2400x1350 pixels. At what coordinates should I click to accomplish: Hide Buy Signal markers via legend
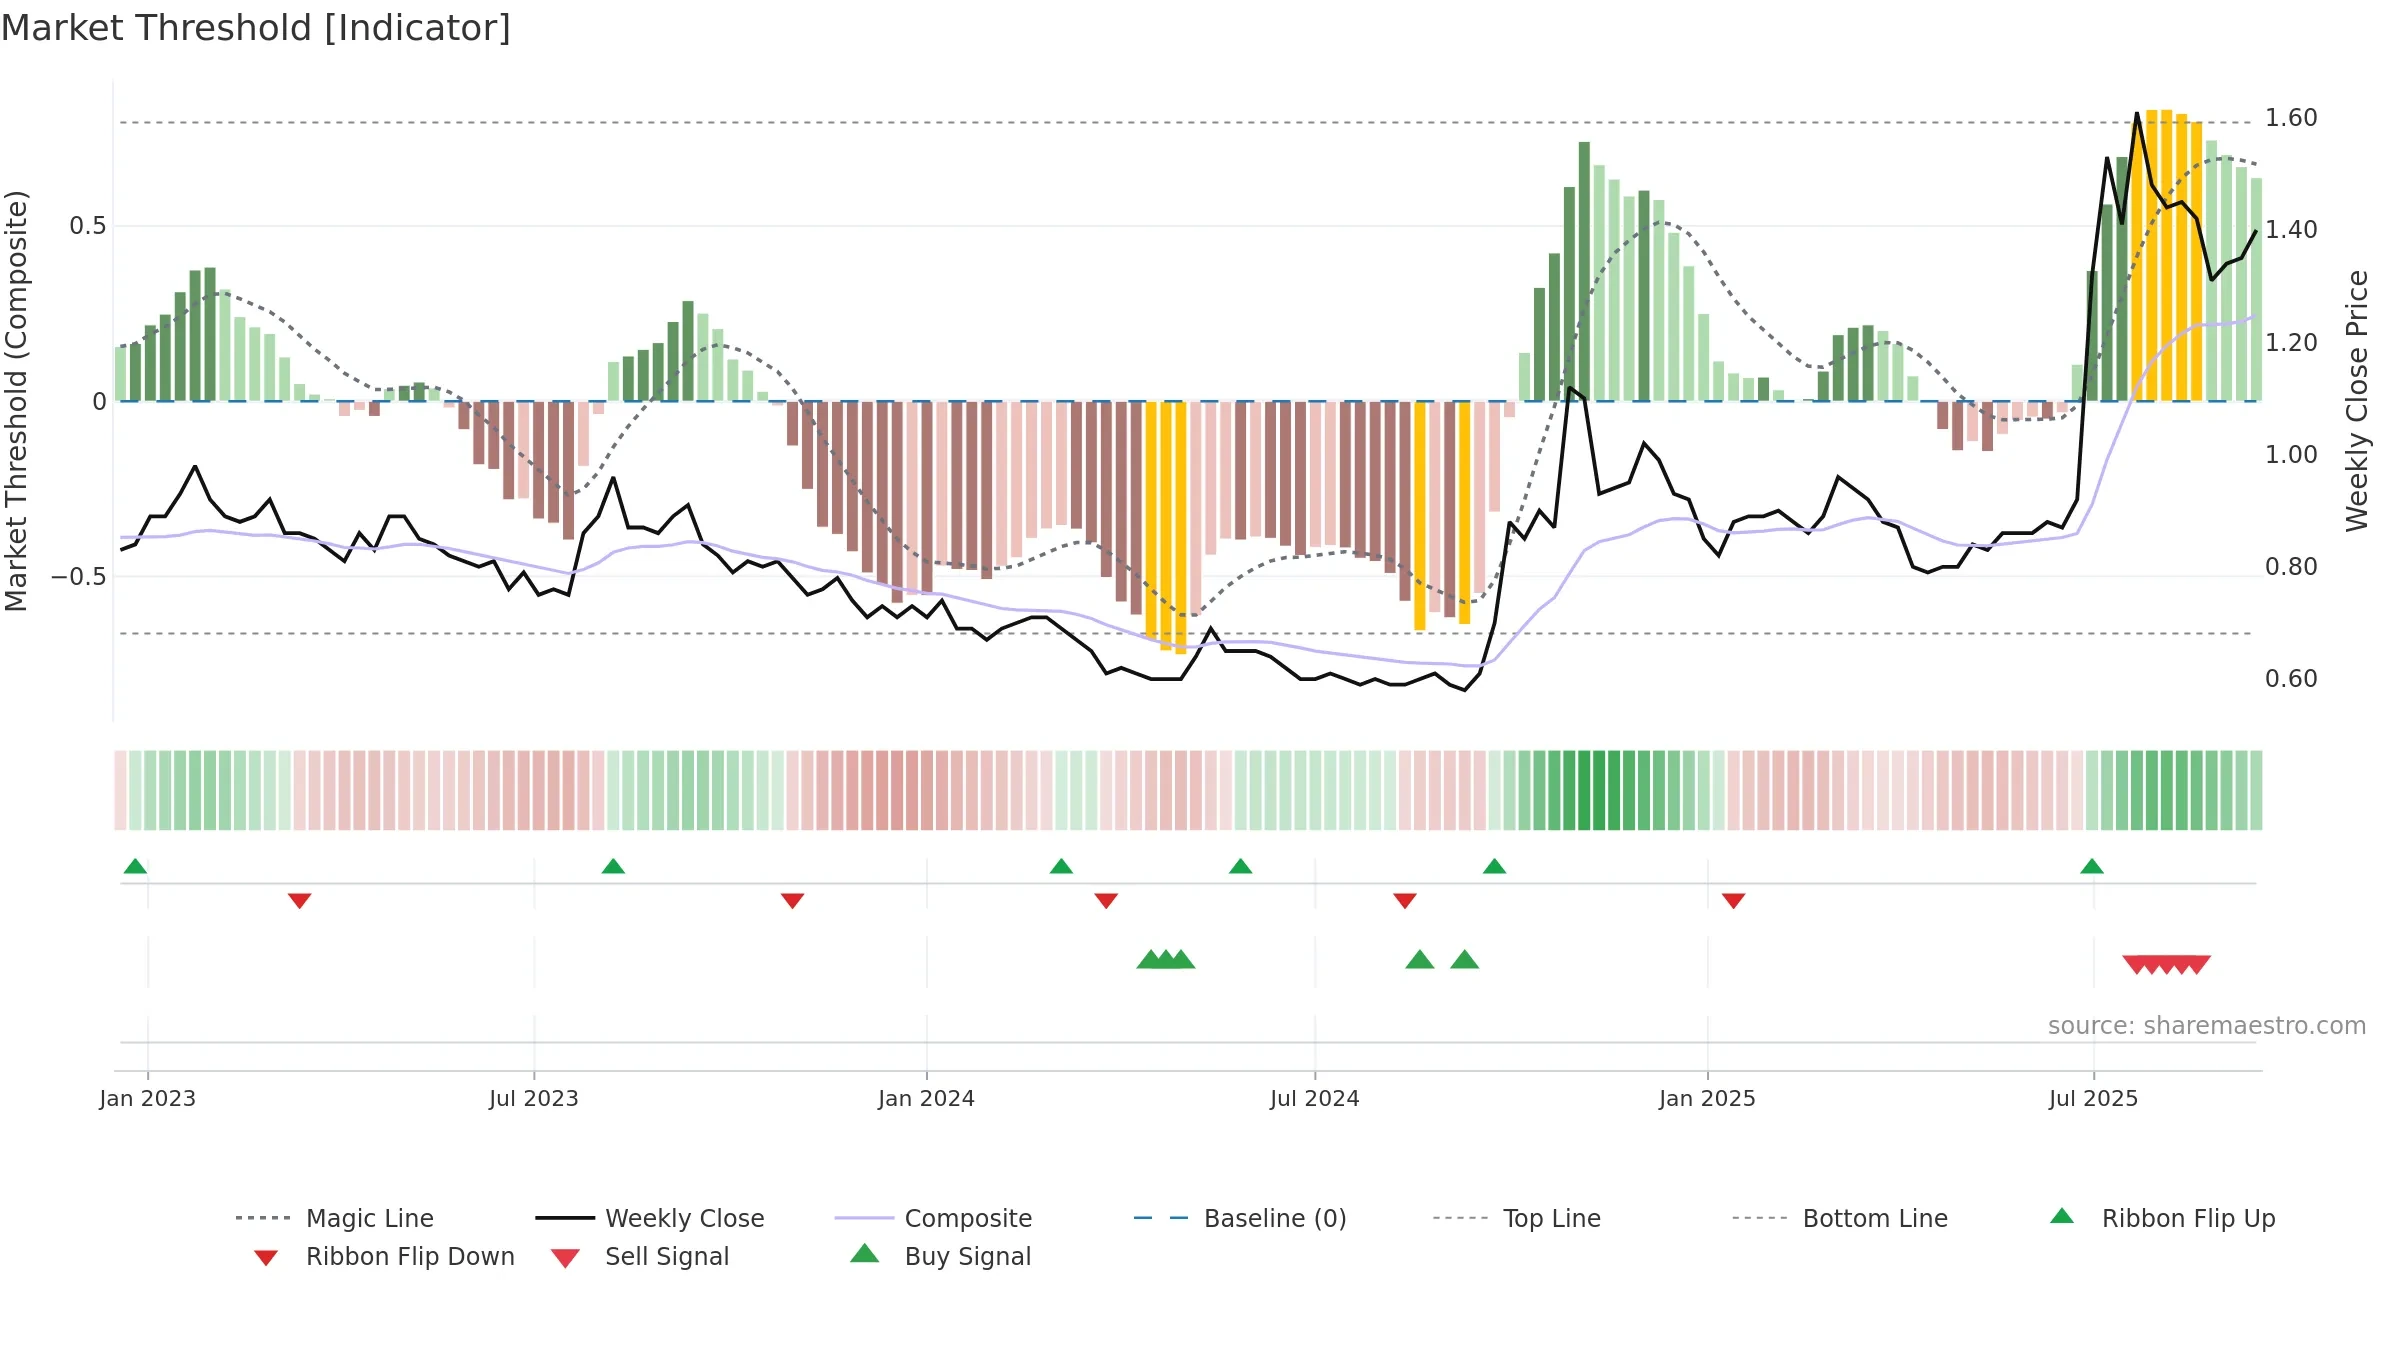click(x=940, y=1256)
